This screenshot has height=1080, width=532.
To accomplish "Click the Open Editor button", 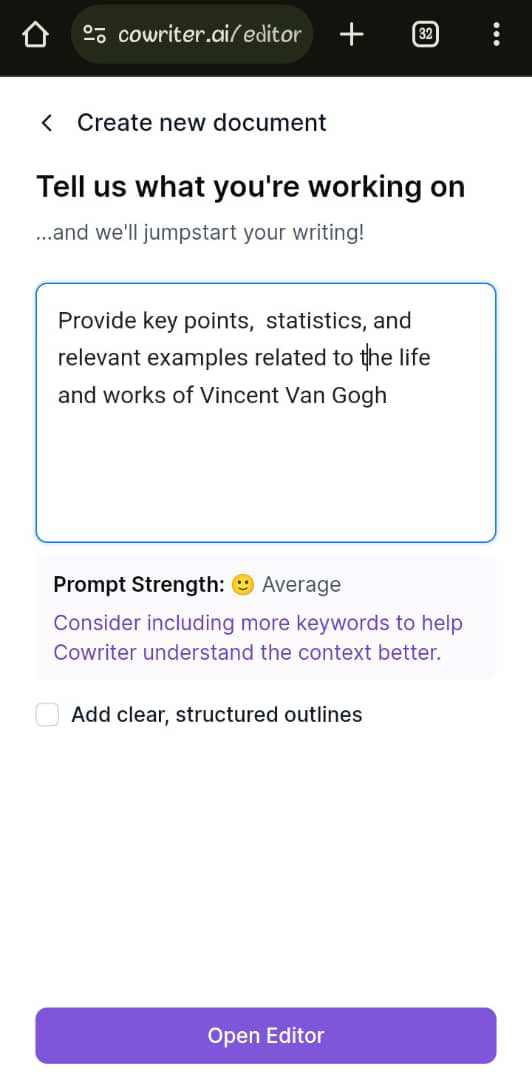I will [x=266, y=1035].
